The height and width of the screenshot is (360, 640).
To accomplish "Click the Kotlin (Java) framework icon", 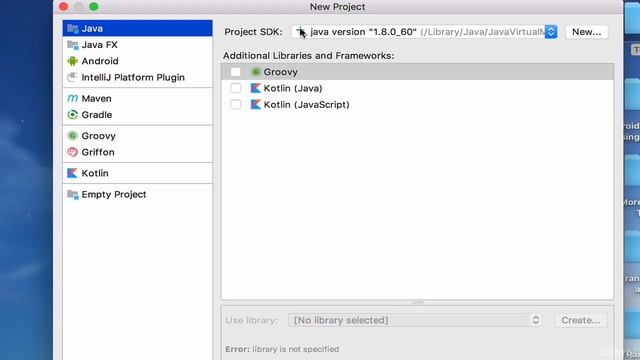I will tap(256, 88).
